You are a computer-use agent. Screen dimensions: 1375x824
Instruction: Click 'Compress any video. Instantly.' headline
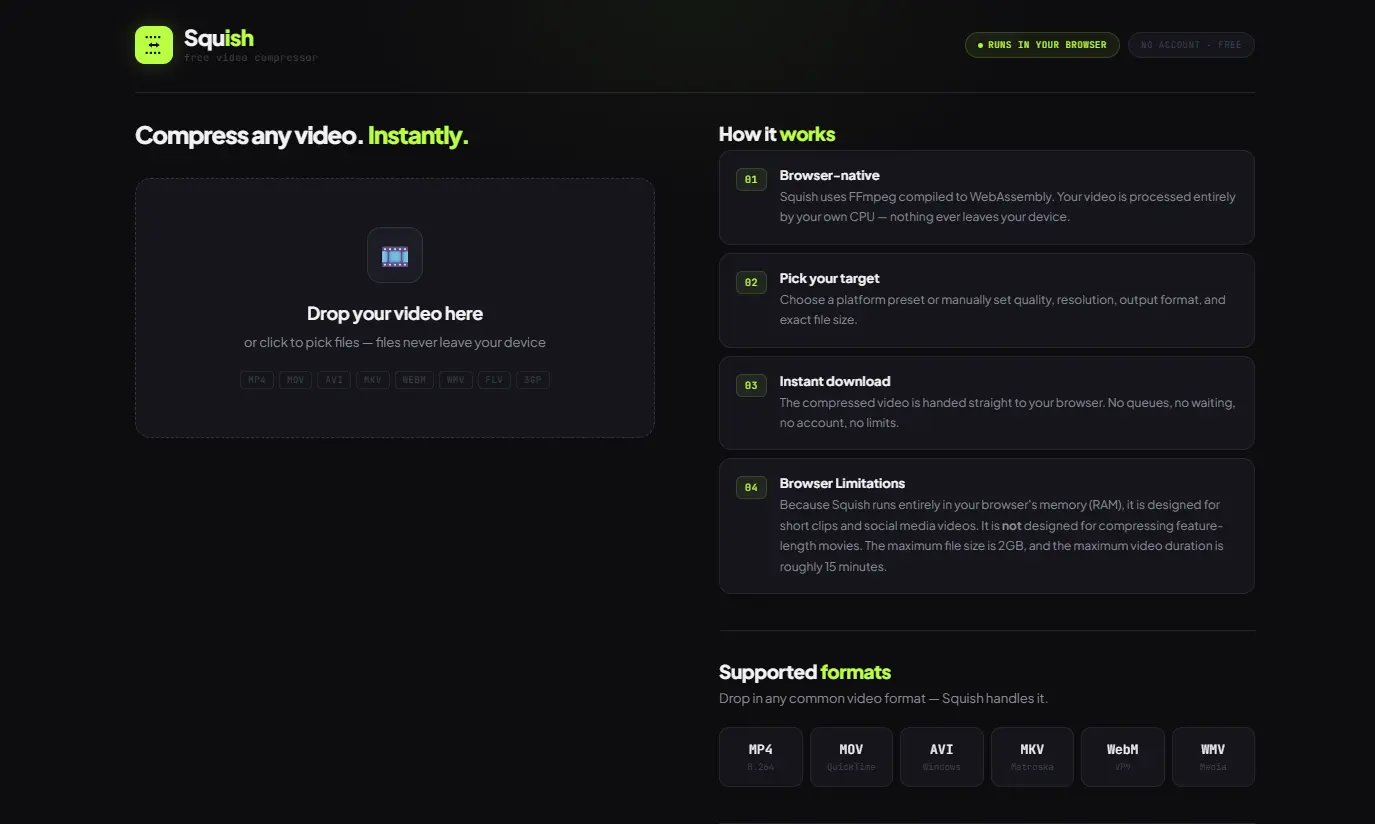[302, 135]
